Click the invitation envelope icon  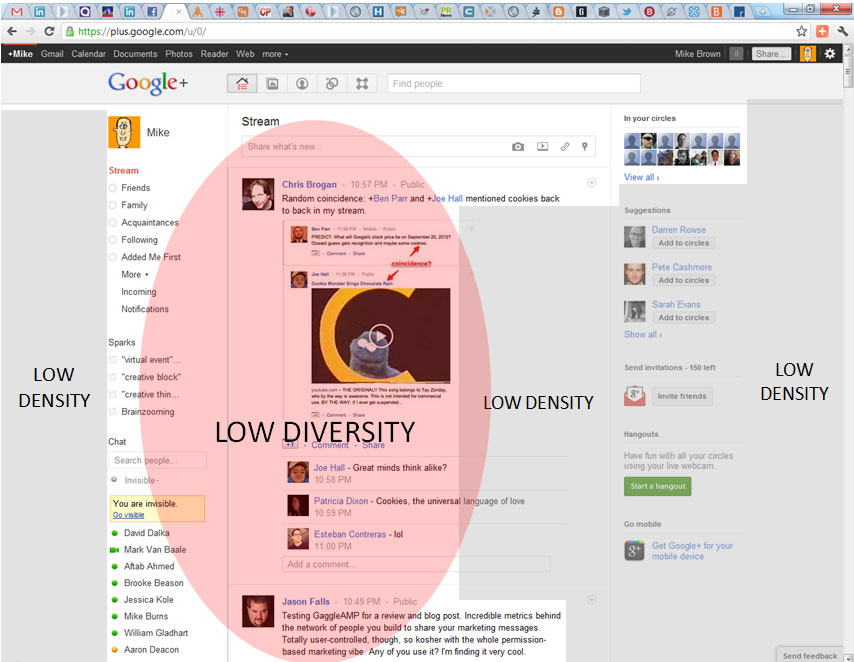click(x=635, y=396)
